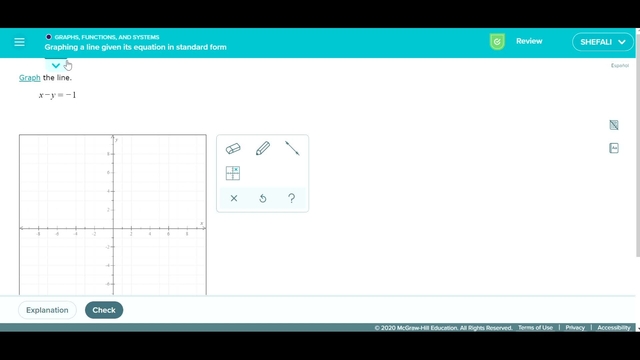Expand the chevron below topic title
Image resolution: width=640 pixels, height=360 pixels.
(56, 65)
